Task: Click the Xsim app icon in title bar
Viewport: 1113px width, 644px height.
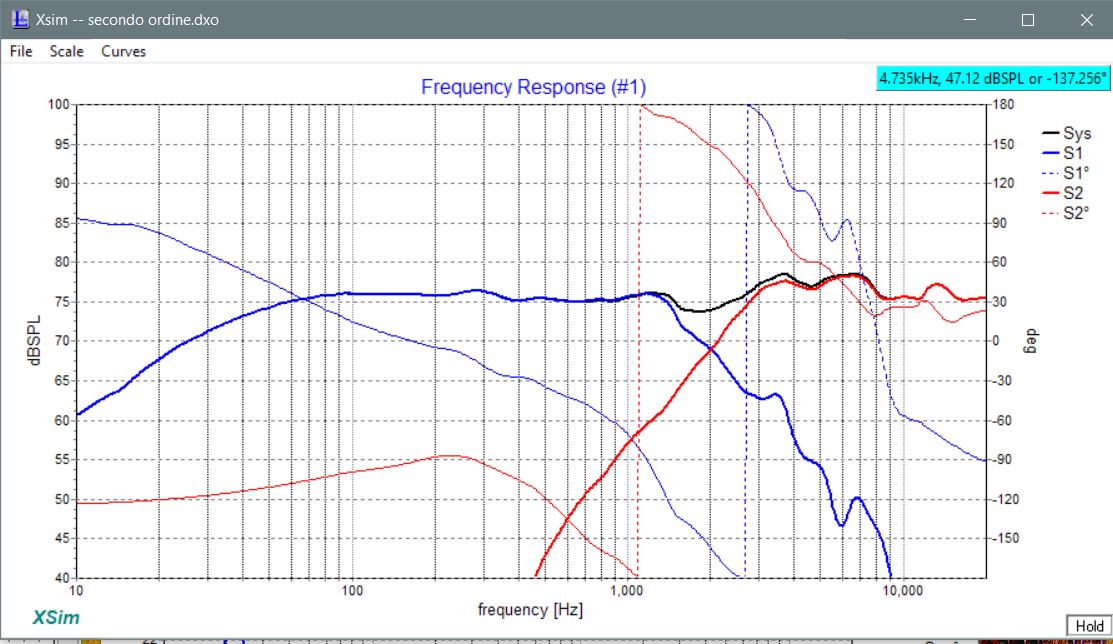Action: point(20,19)
